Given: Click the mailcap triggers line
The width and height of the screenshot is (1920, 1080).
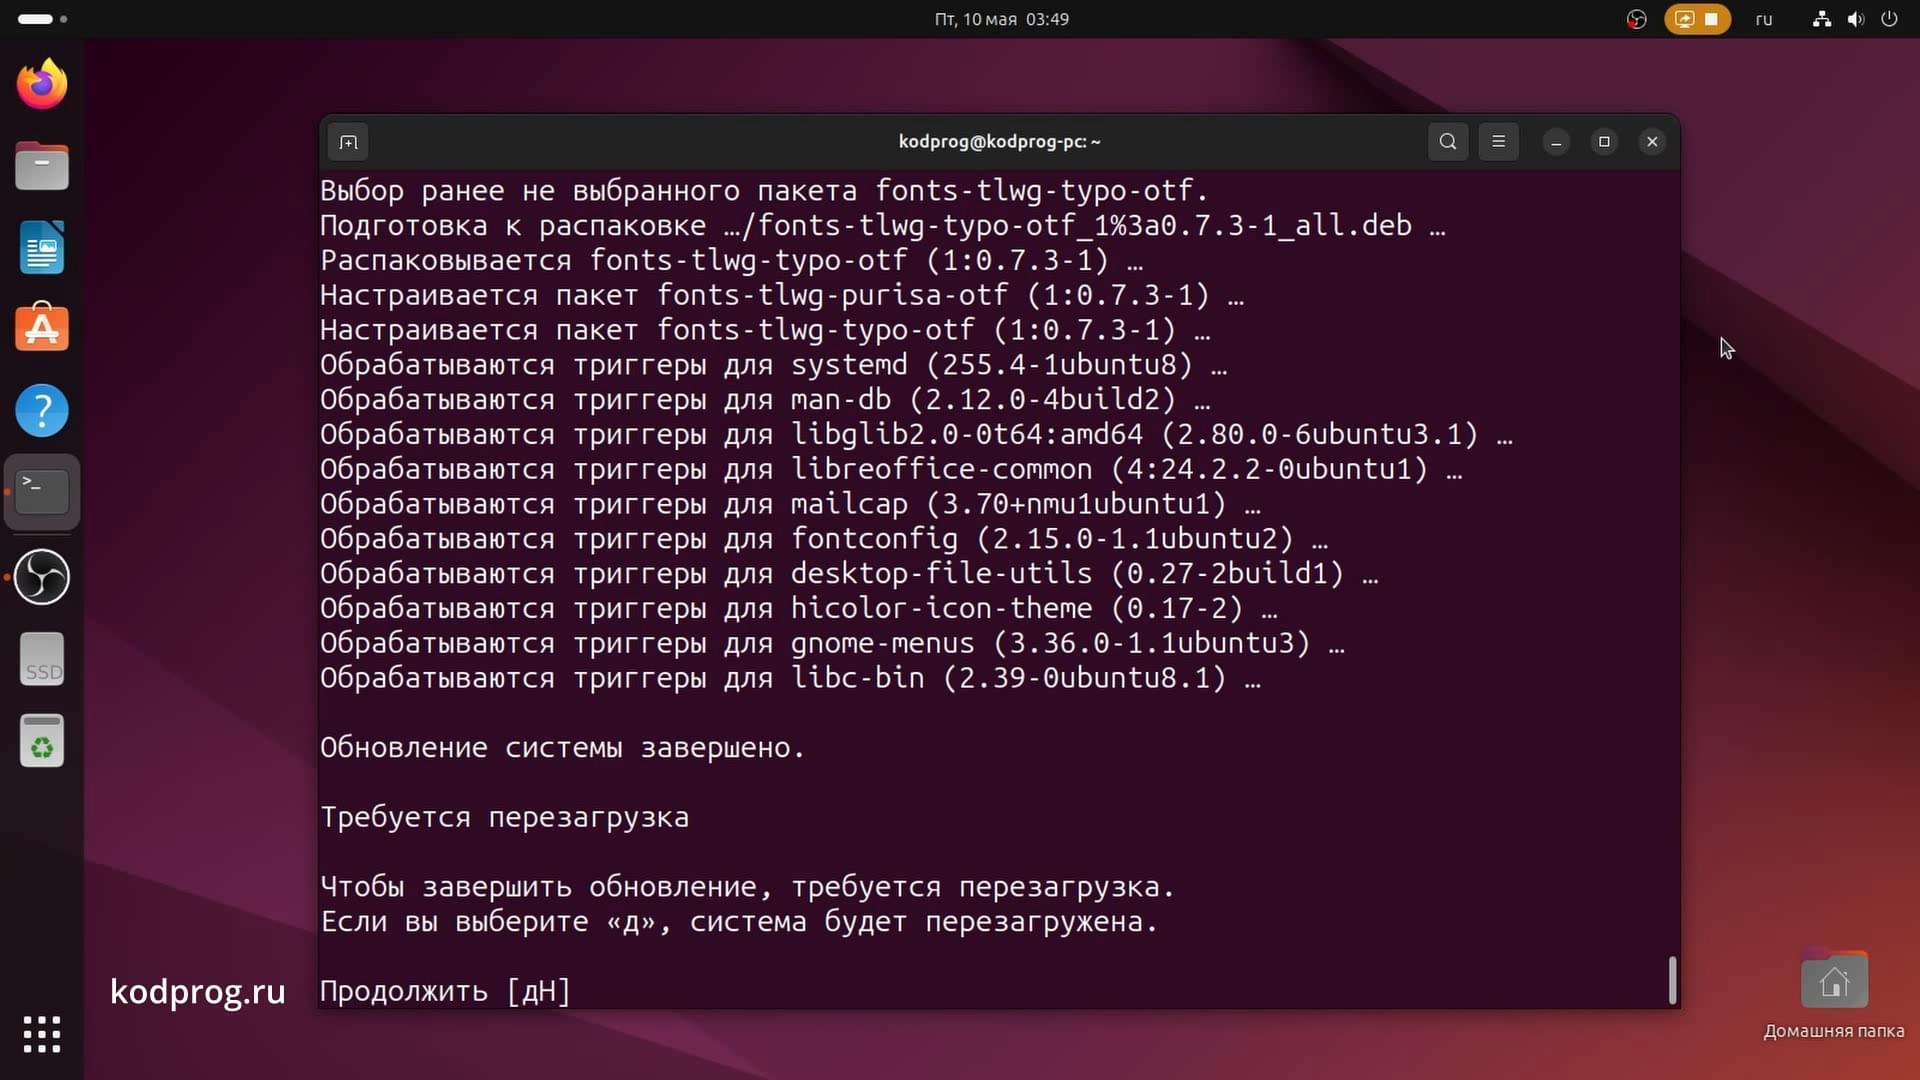Looking at the screenshot, I should (790, 504).
